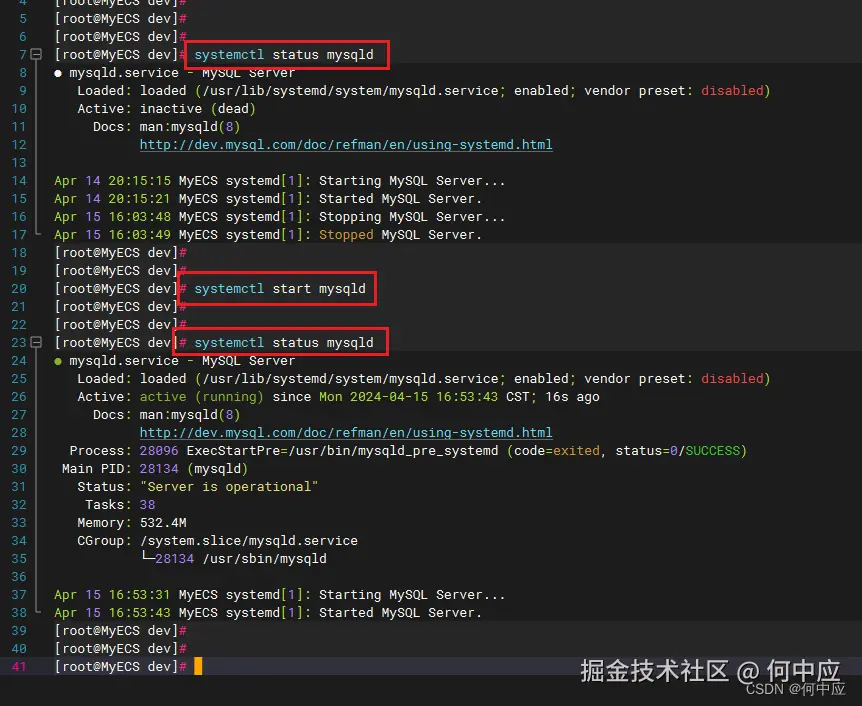Click 'Apr 14 20:15:15' timestamp on line 14

pos(112,181)
